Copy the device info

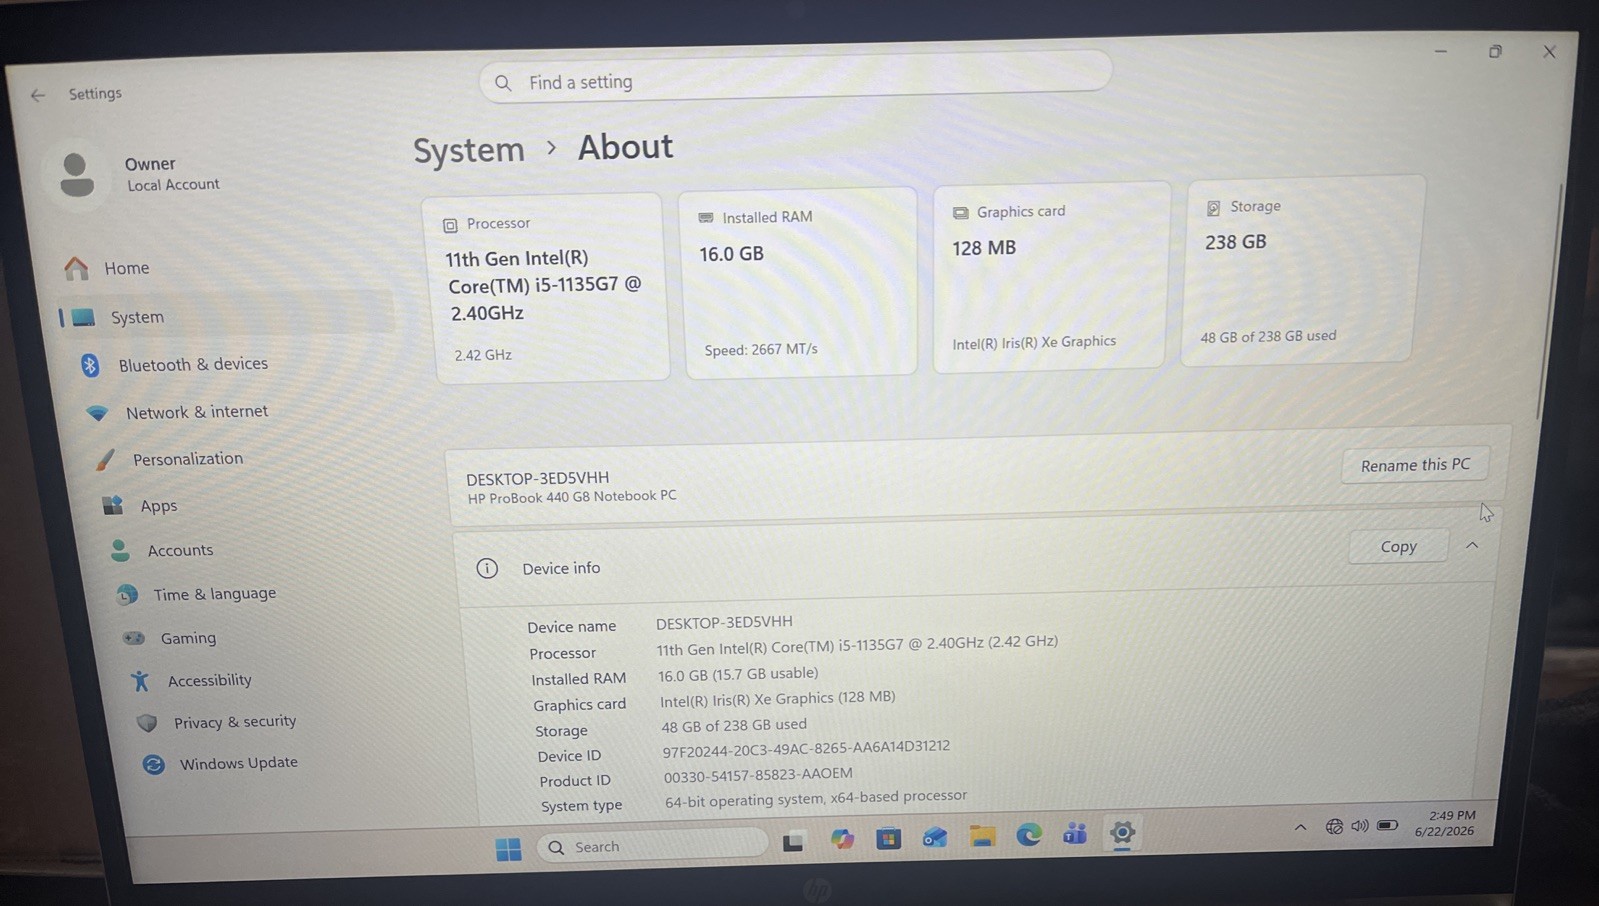pos(1398,546)
